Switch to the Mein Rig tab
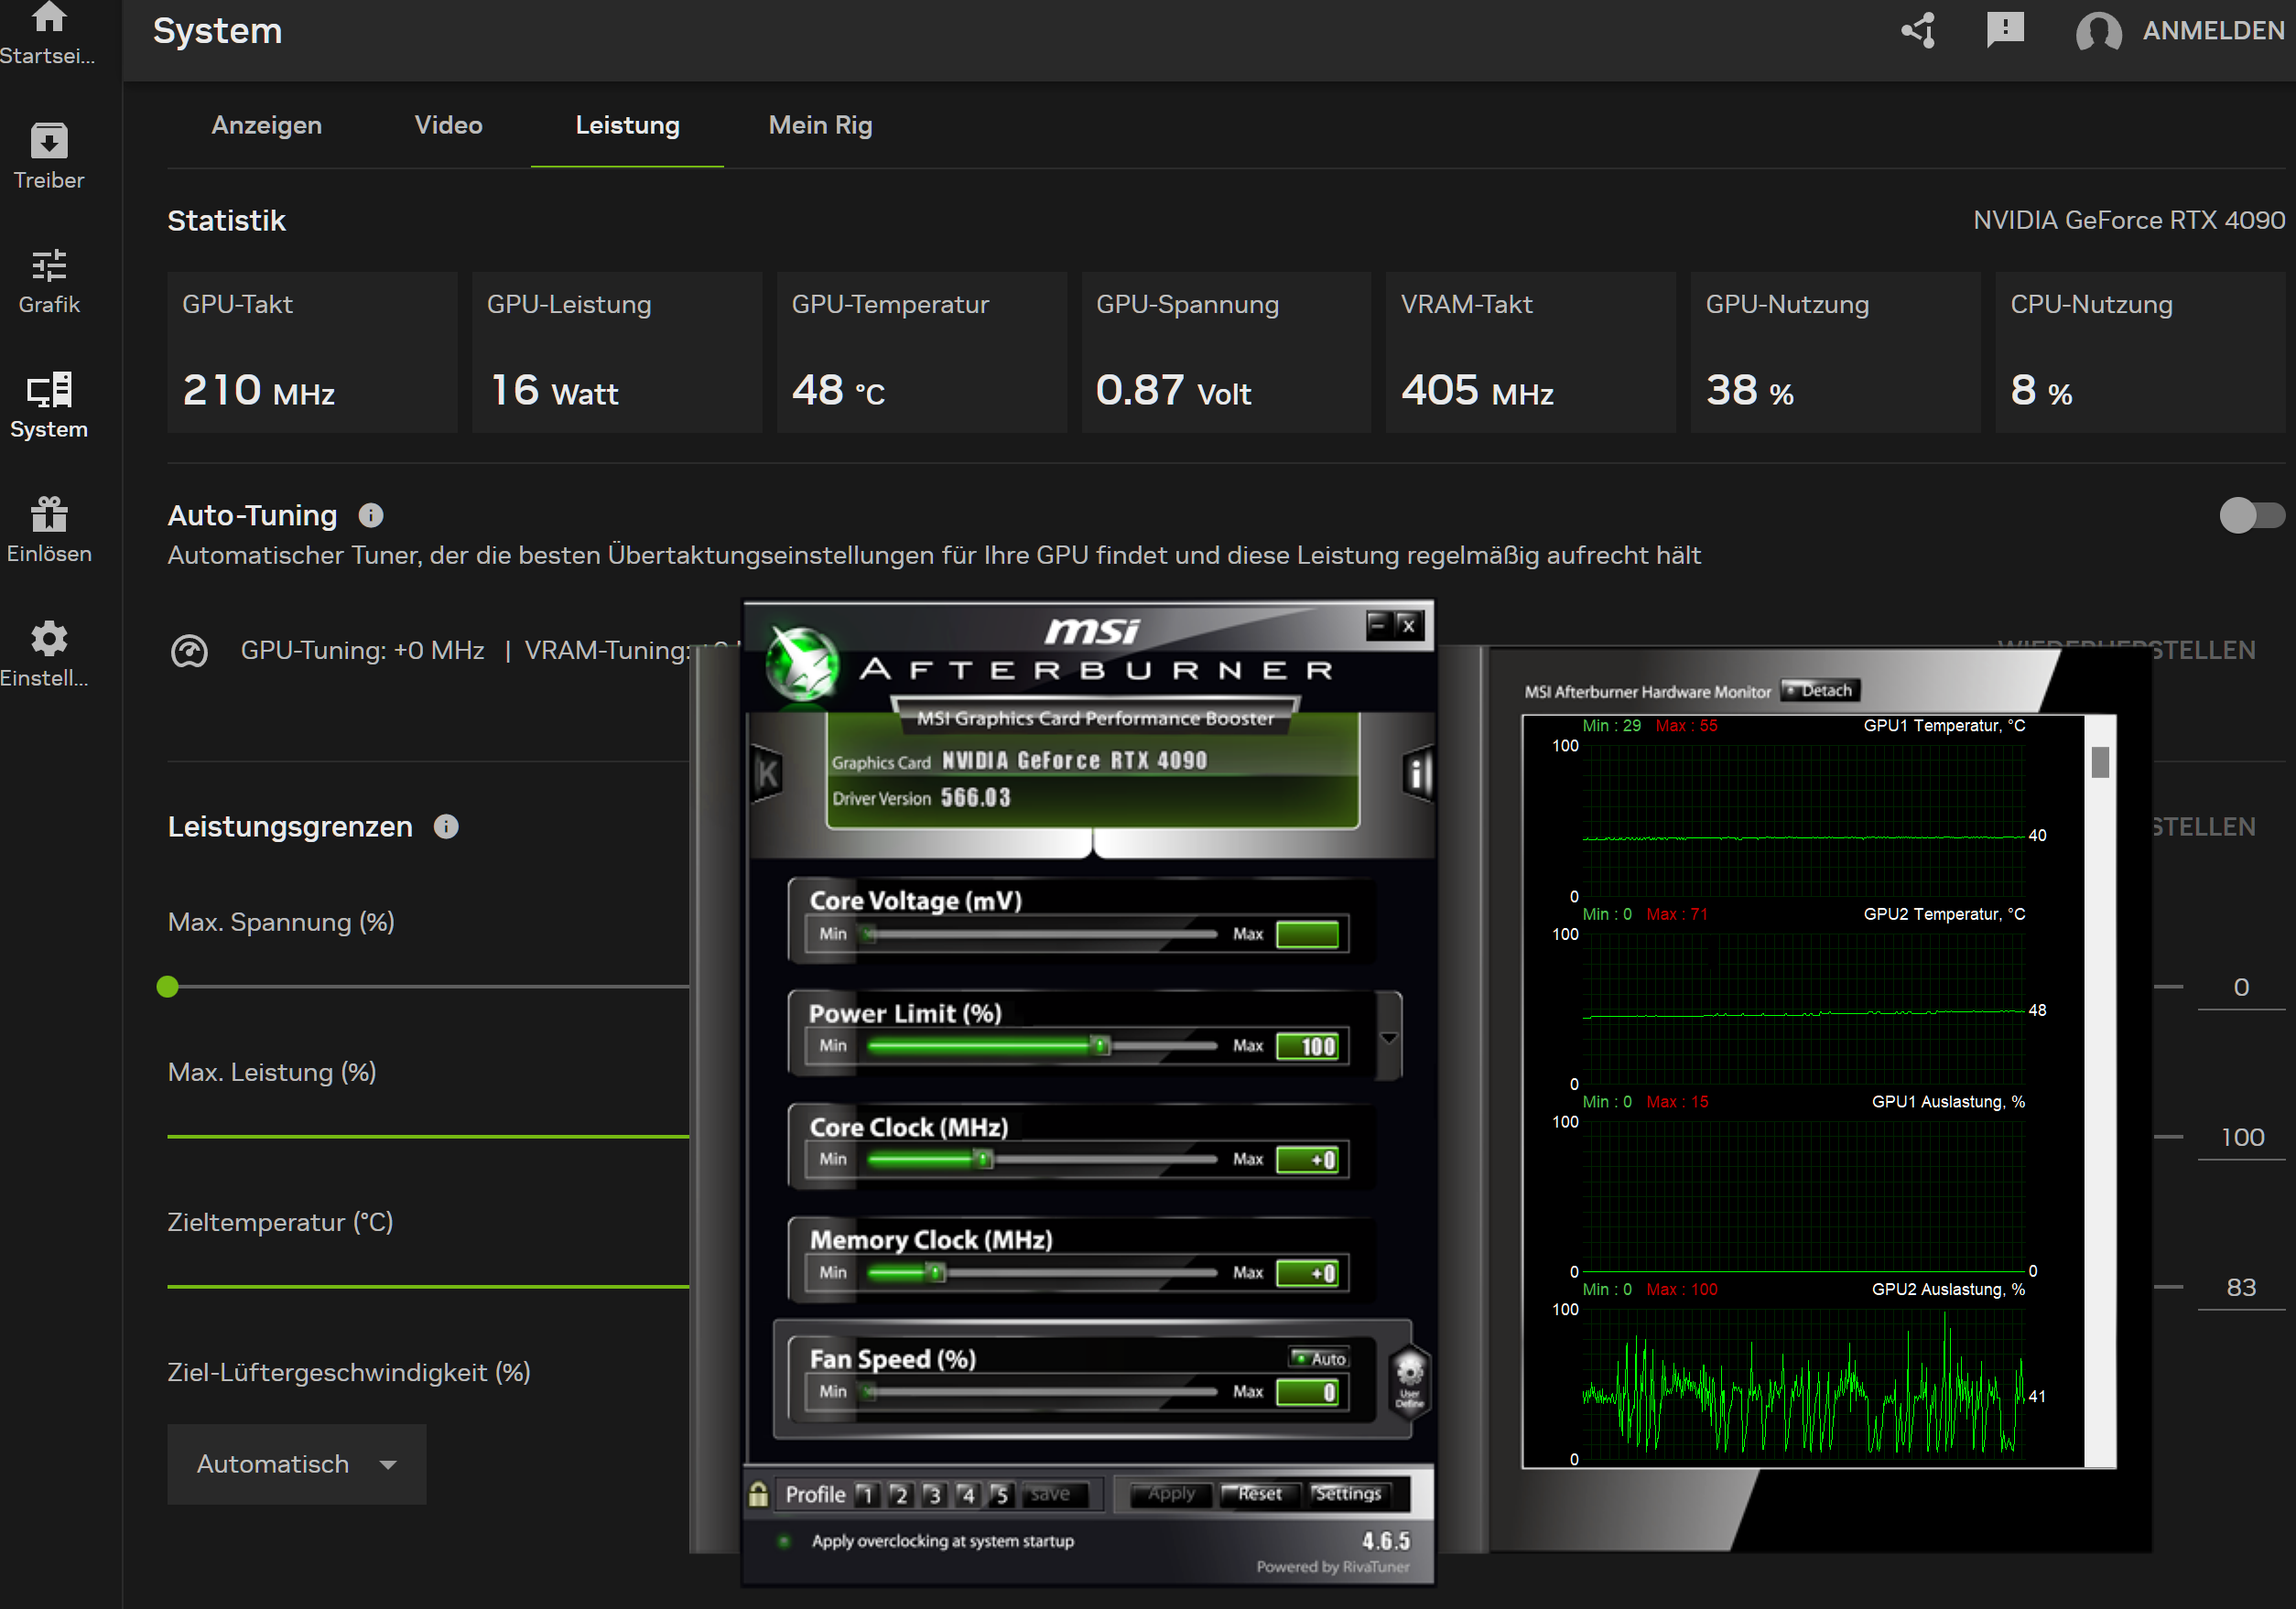Image resolution: width=2296 pixels, height=1609 pixels. point(820,125)
